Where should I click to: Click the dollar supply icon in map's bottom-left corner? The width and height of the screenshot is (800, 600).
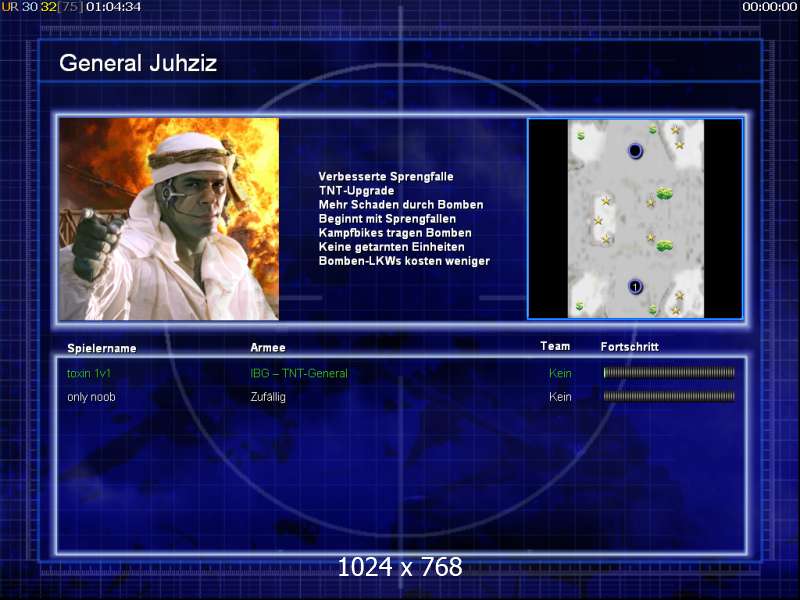pyautogui.click(x=579, y=306)
